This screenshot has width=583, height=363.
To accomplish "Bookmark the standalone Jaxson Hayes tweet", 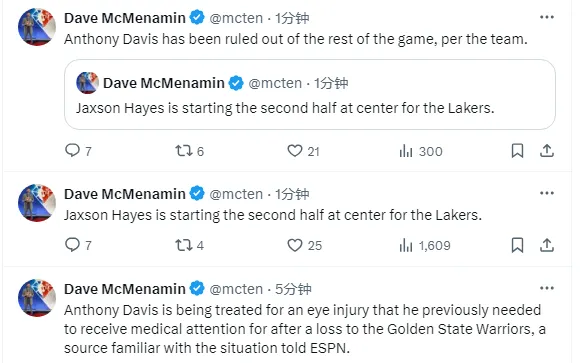I will [x=517, y=245].
